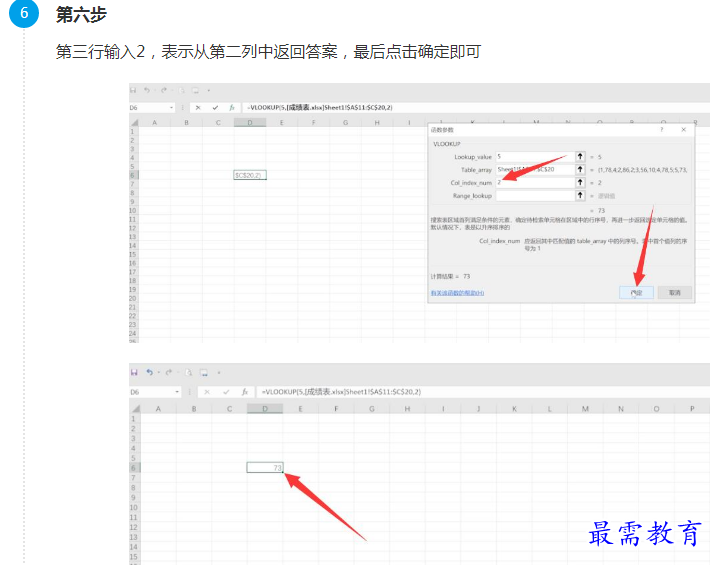The height and width of the screenshot is (565, 710).
Task: Click the Table_array range selector arrow button
Action: (x=580, y=169)
